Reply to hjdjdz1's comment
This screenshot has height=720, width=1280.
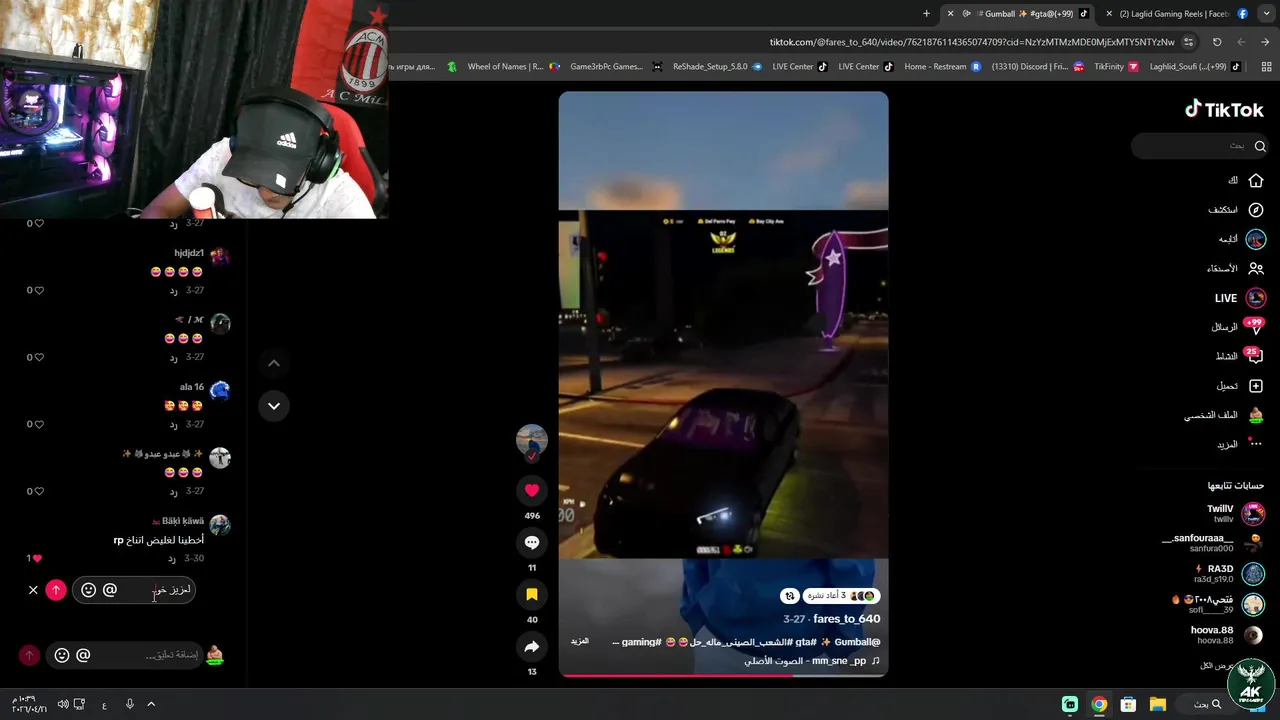173,290
